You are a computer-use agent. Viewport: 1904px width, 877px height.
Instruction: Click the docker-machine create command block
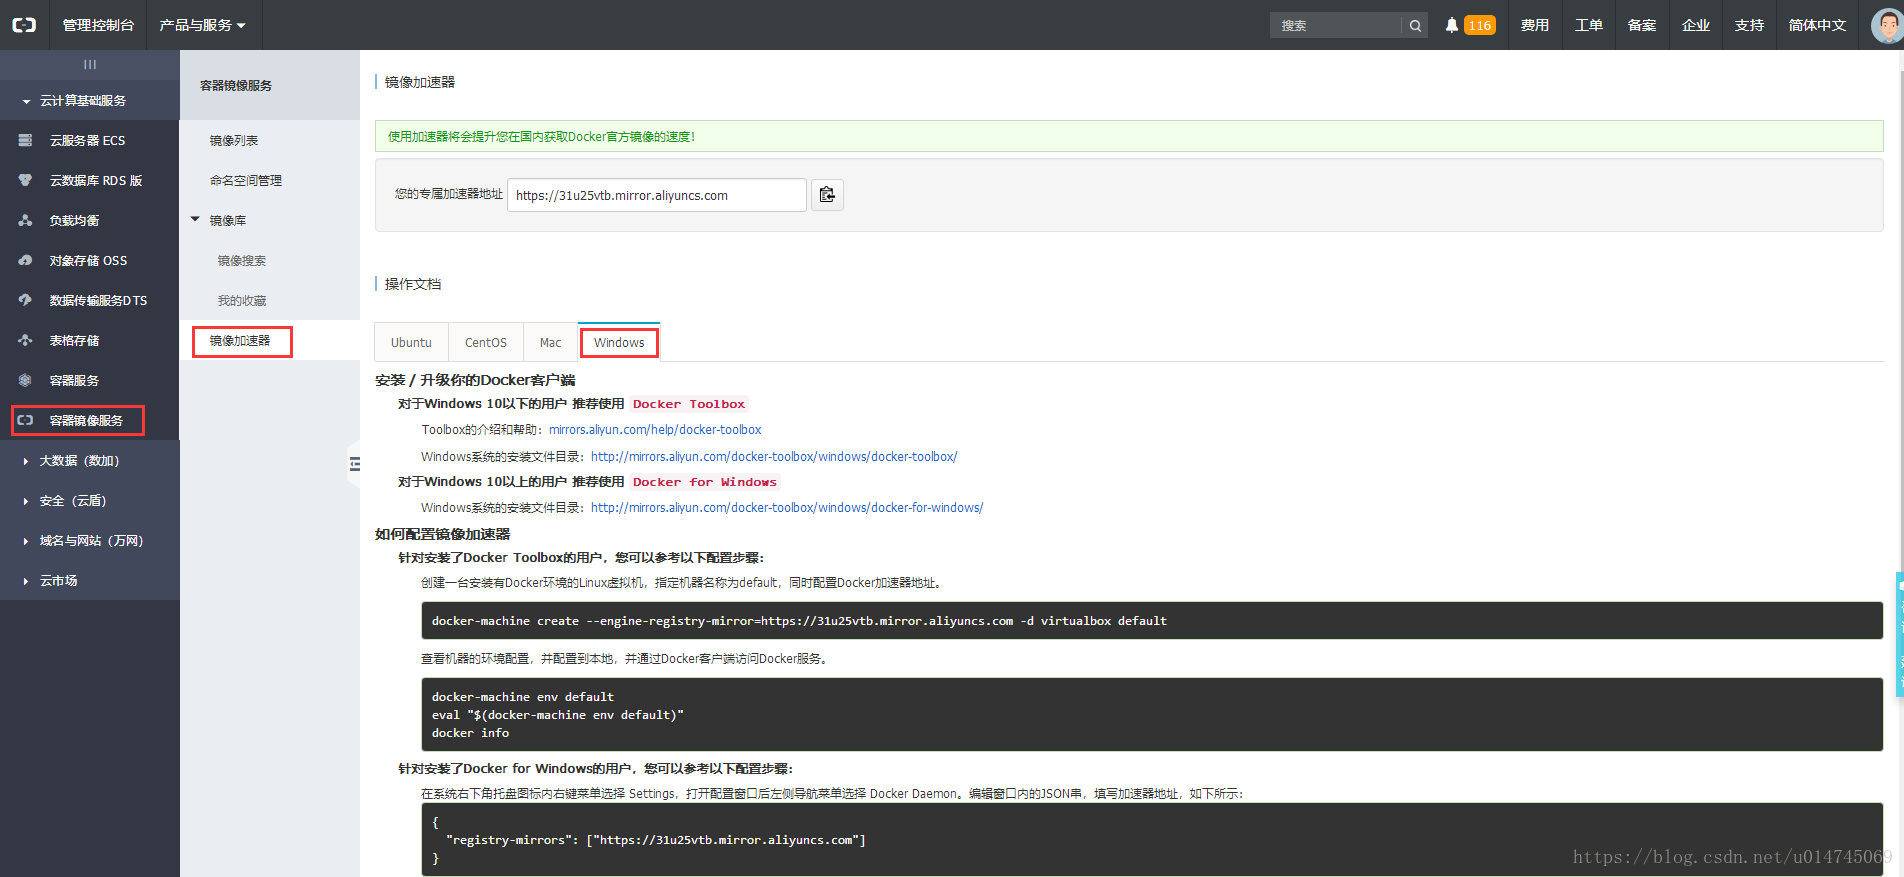tap(1152, 621)
